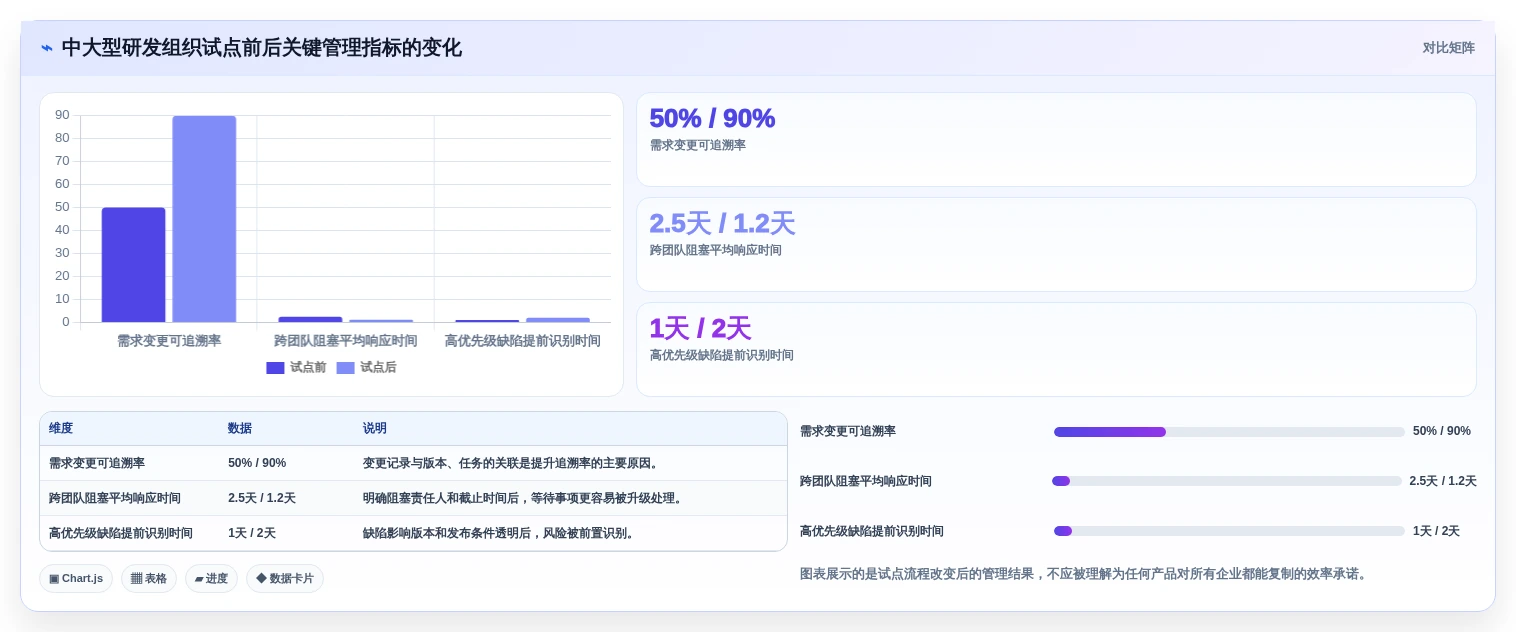Click the 2.5天 / 1.2天 data card value
This screenshot has width=1516, height=632.
tap(722, 223)
